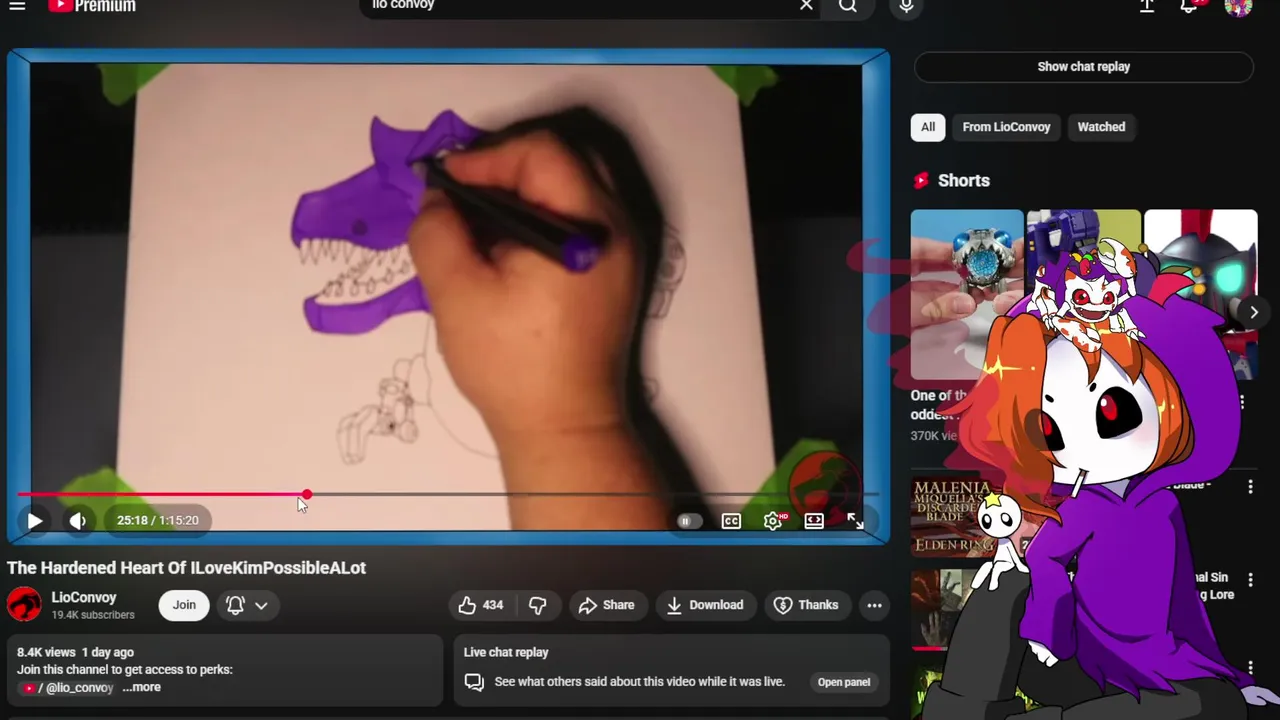Run the search with magnifier button
1280x720 pixels.
(x=847, y=6)
